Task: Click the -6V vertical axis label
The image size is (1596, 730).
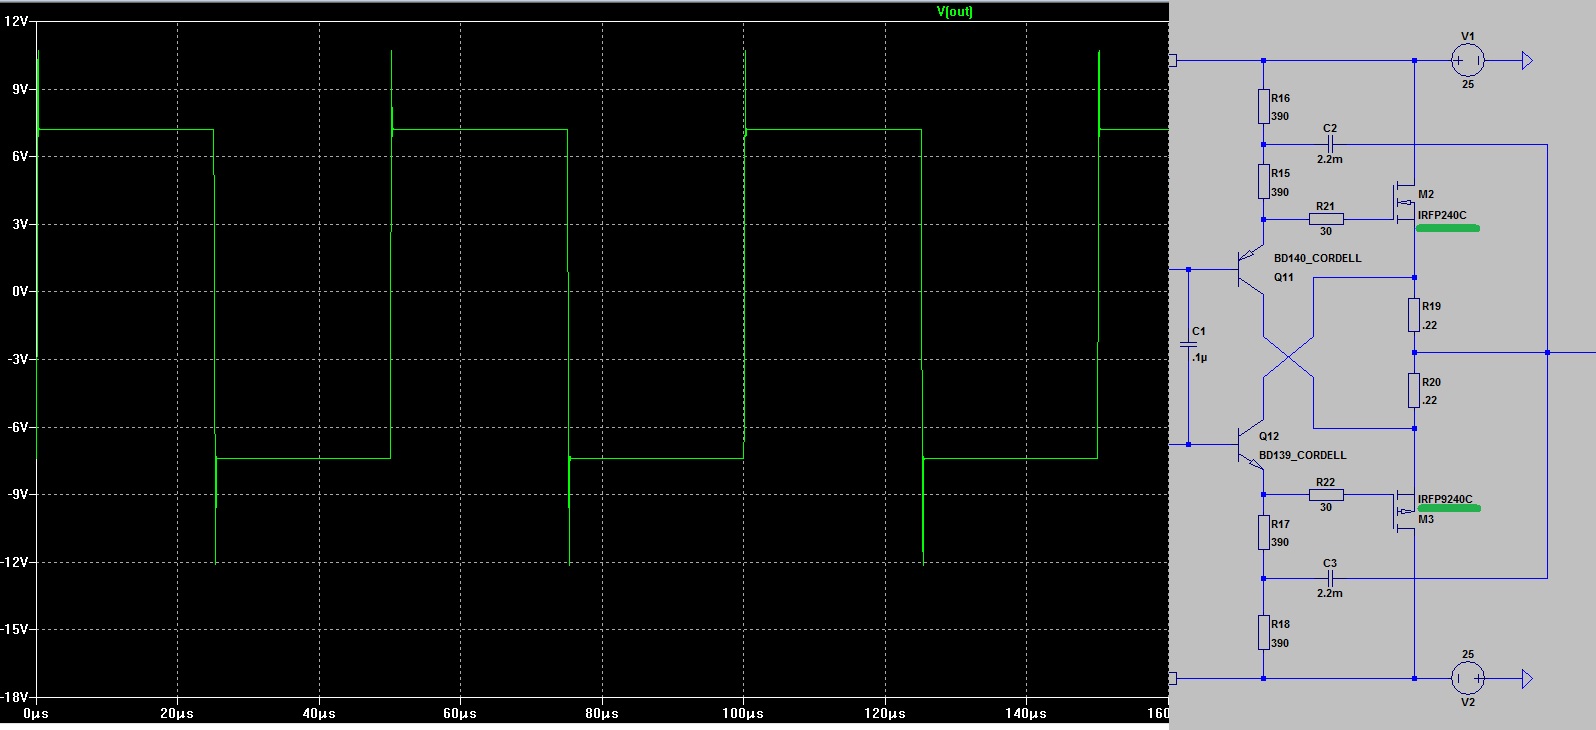Action: click(x=18, y=427)
